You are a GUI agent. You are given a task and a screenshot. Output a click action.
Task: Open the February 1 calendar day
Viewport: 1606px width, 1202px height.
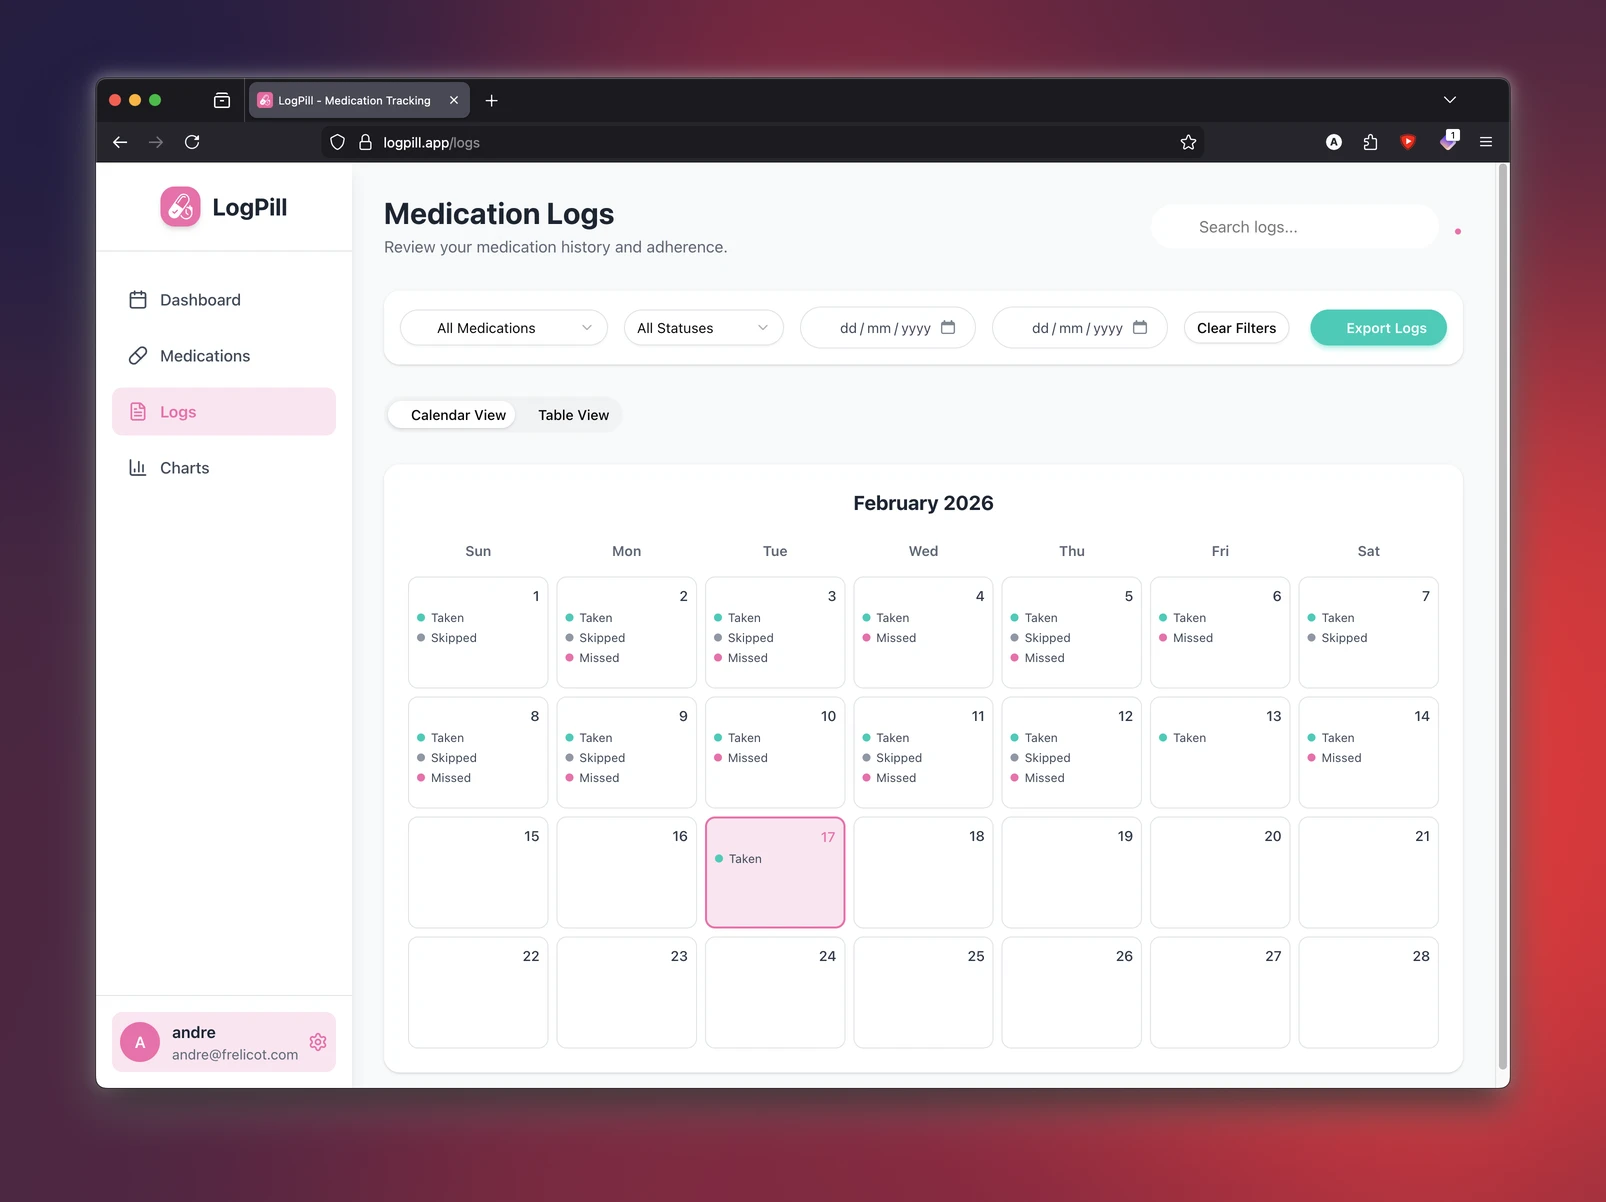478,632
